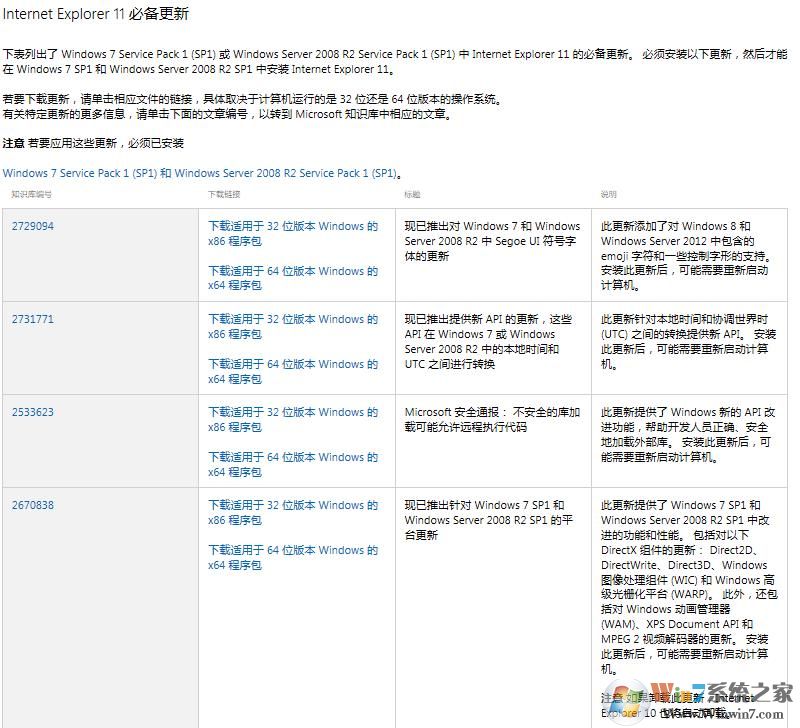Open knowledge base article 2729094

[33, 226]
